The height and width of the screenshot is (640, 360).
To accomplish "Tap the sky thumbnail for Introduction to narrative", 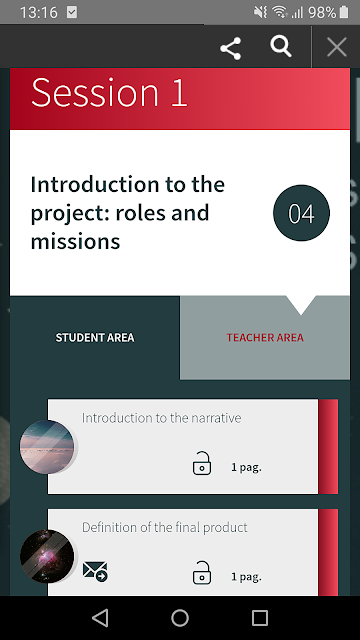I will click(x=47, y=447).
